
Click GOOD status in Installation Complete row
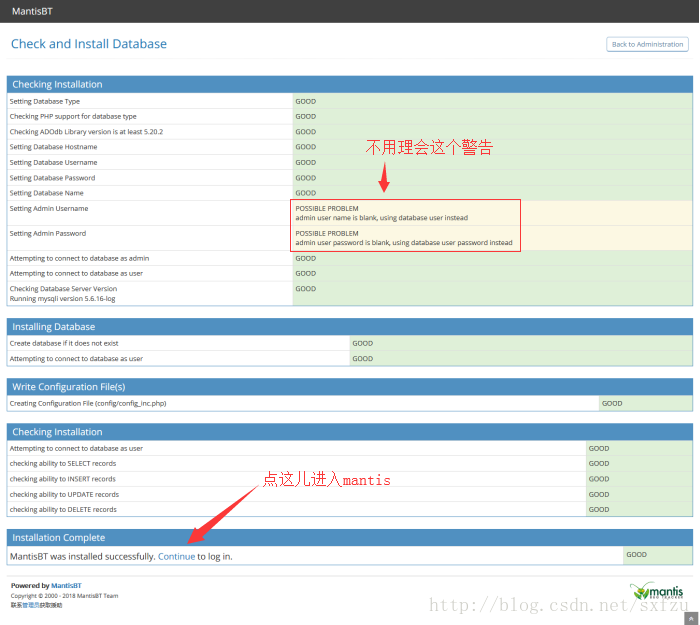(x=636, y=554)
